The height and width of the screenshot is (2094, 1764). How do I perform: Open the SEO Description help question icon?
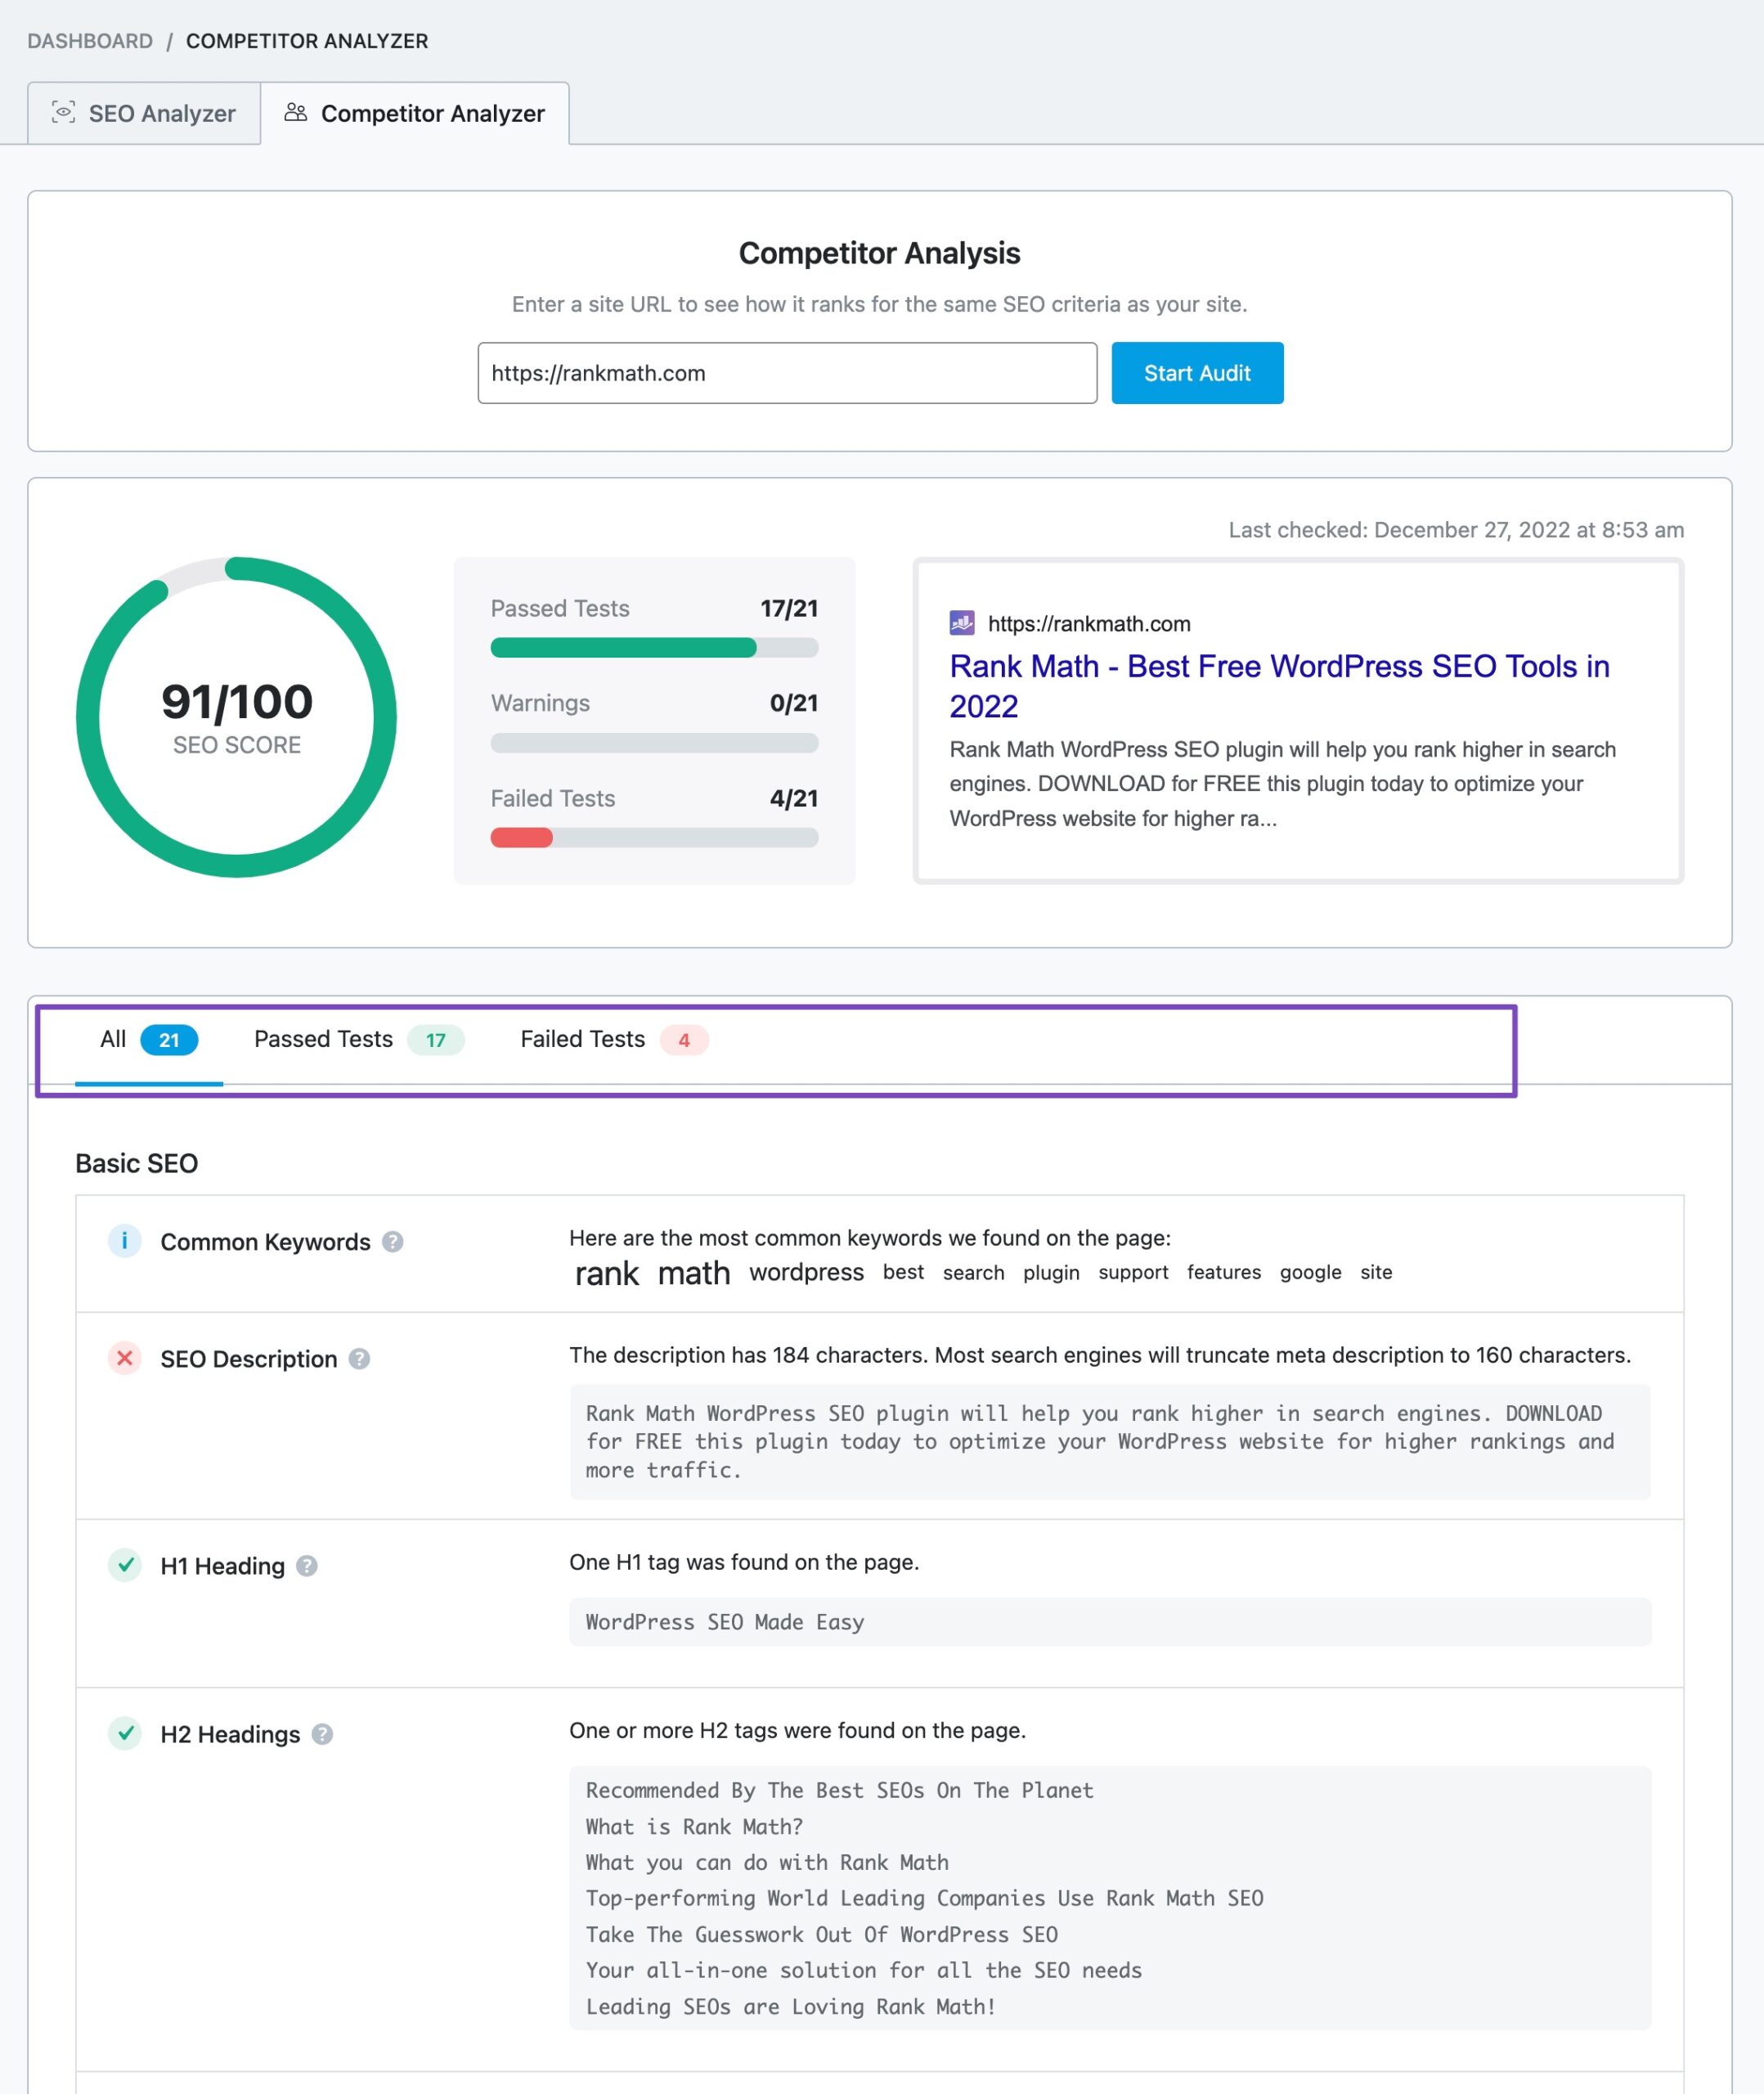point(359,1359)
